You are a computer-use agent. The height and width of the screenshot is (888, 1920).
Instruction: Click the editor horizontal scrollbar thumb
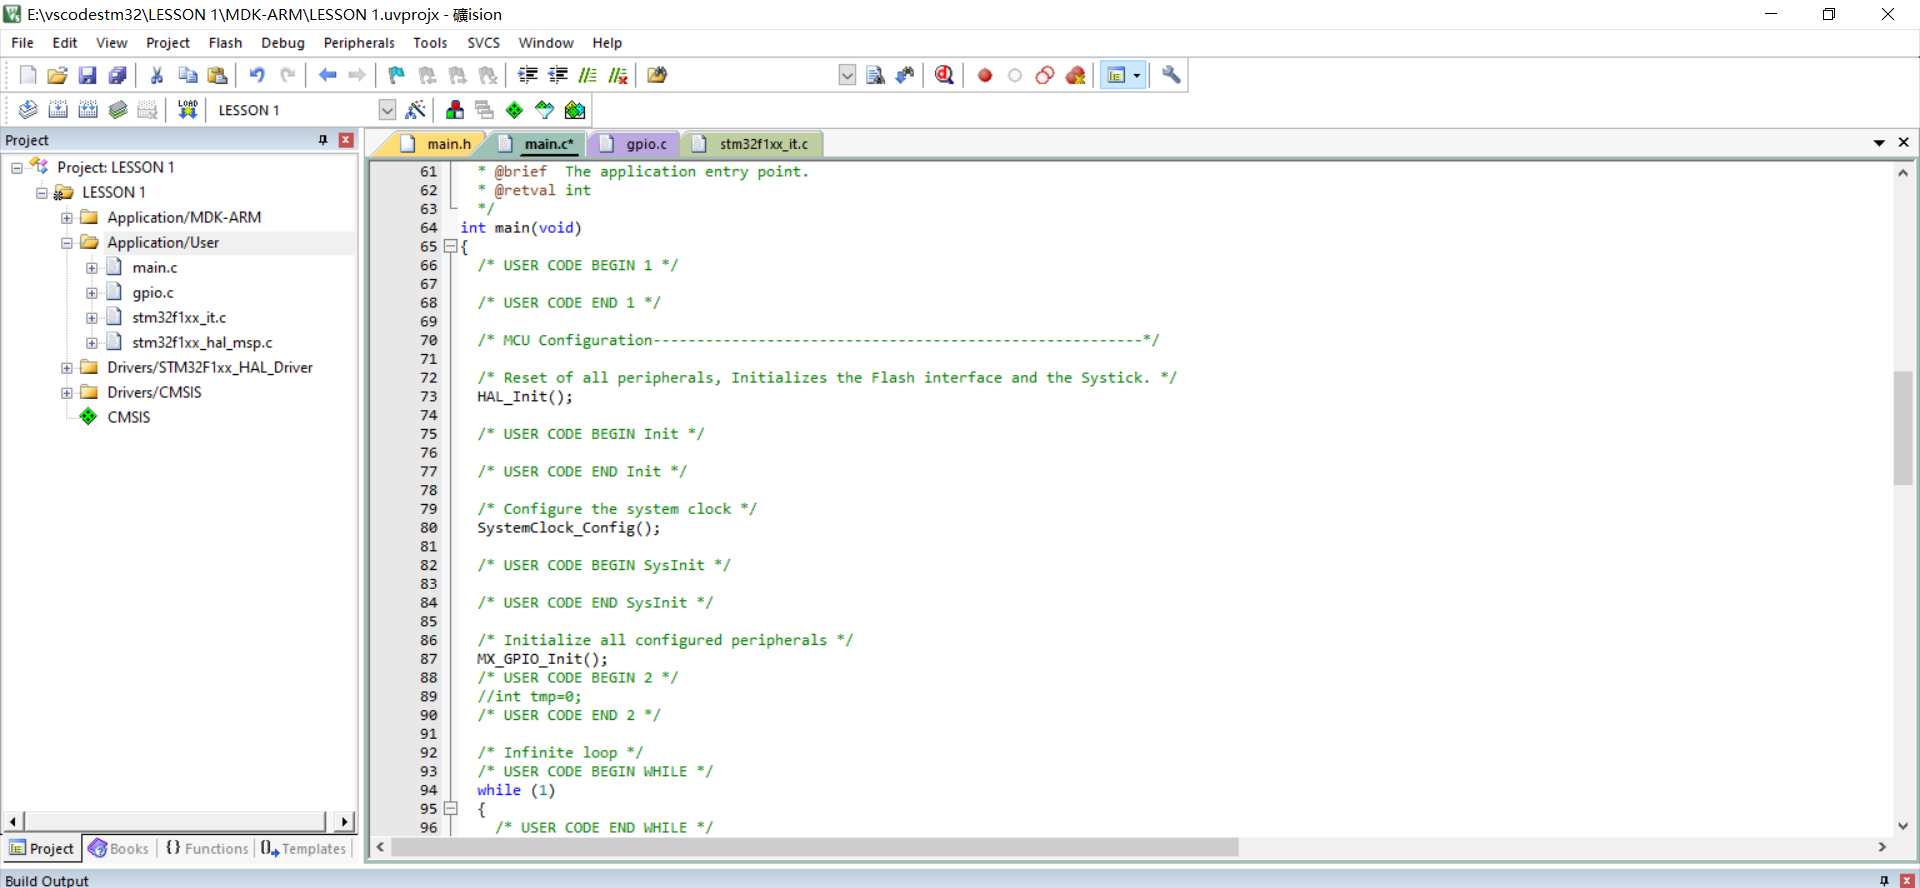click(815, 847)
